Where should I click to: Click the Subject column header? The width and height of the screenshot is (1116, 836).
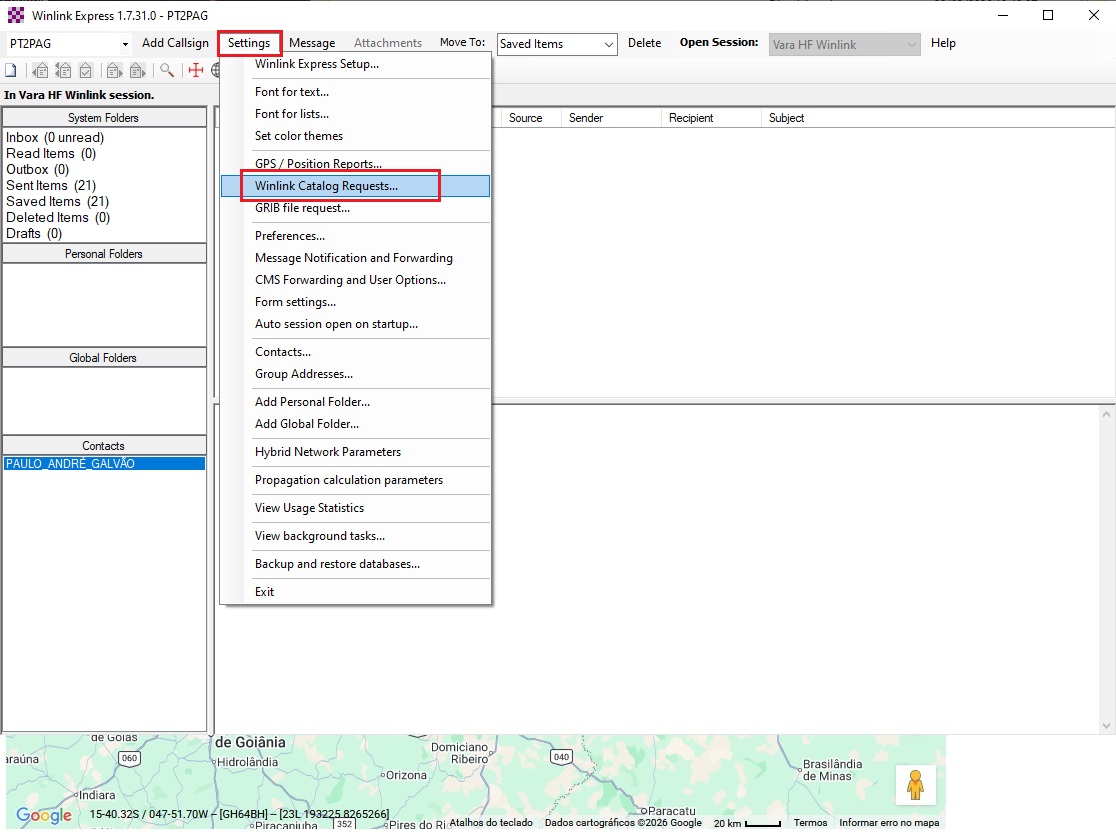coord(786,118)
